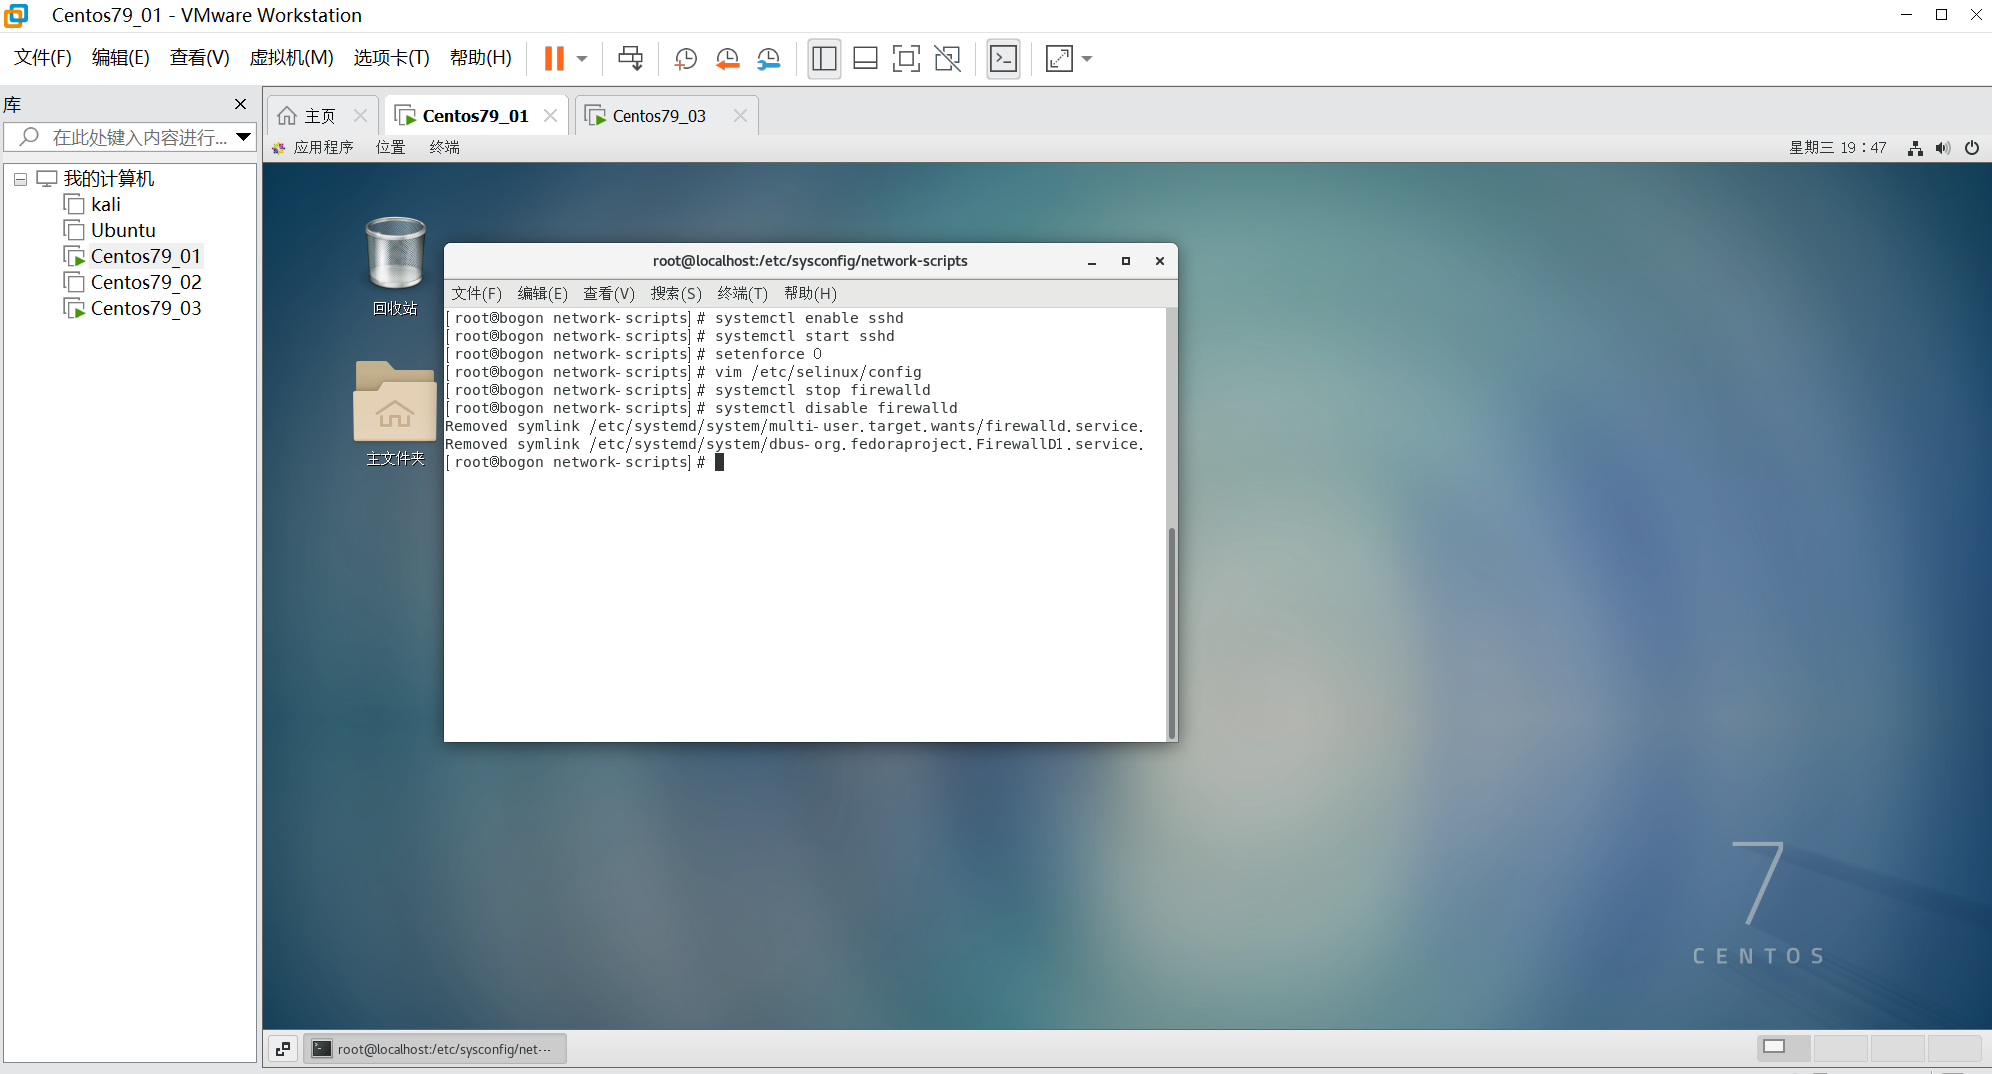
Task: Open terminal 编辑(E) menu
Action: 542,294
